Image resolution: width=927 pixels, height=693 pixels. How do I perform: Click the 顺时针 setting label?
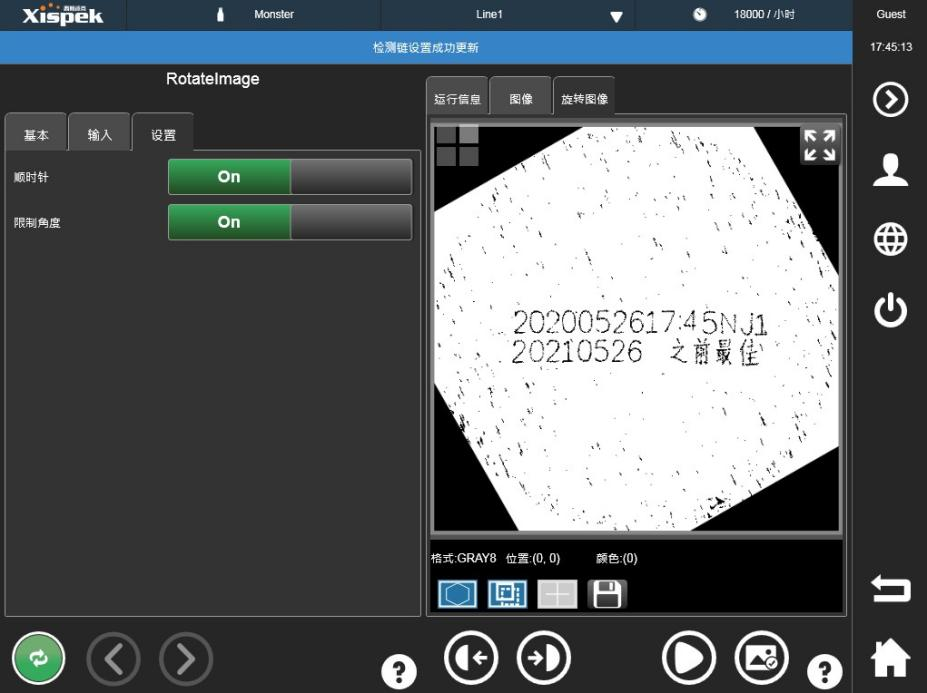coord(31,177)
